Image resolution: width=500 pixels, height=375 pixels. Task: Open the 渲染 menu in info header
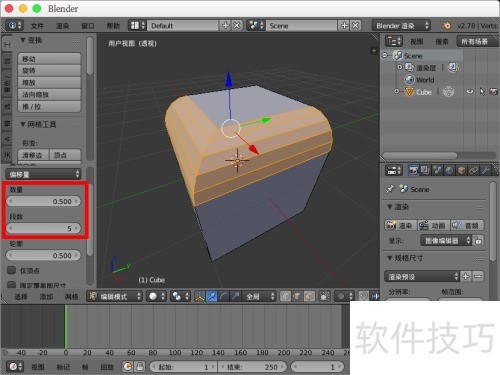tap(62, 26)
